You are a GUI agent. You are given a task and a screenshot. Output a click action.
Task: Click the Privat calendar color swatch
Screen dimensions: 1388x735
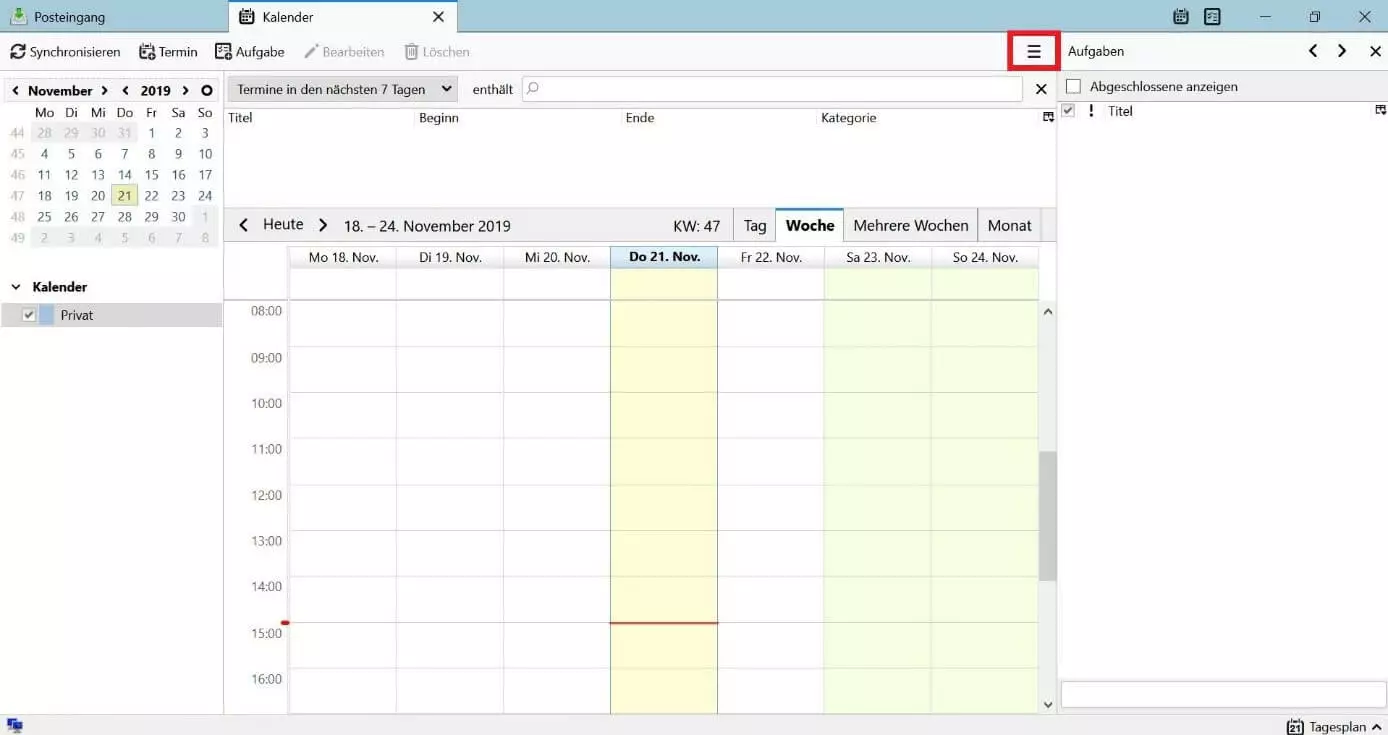[x=47, y=315]
